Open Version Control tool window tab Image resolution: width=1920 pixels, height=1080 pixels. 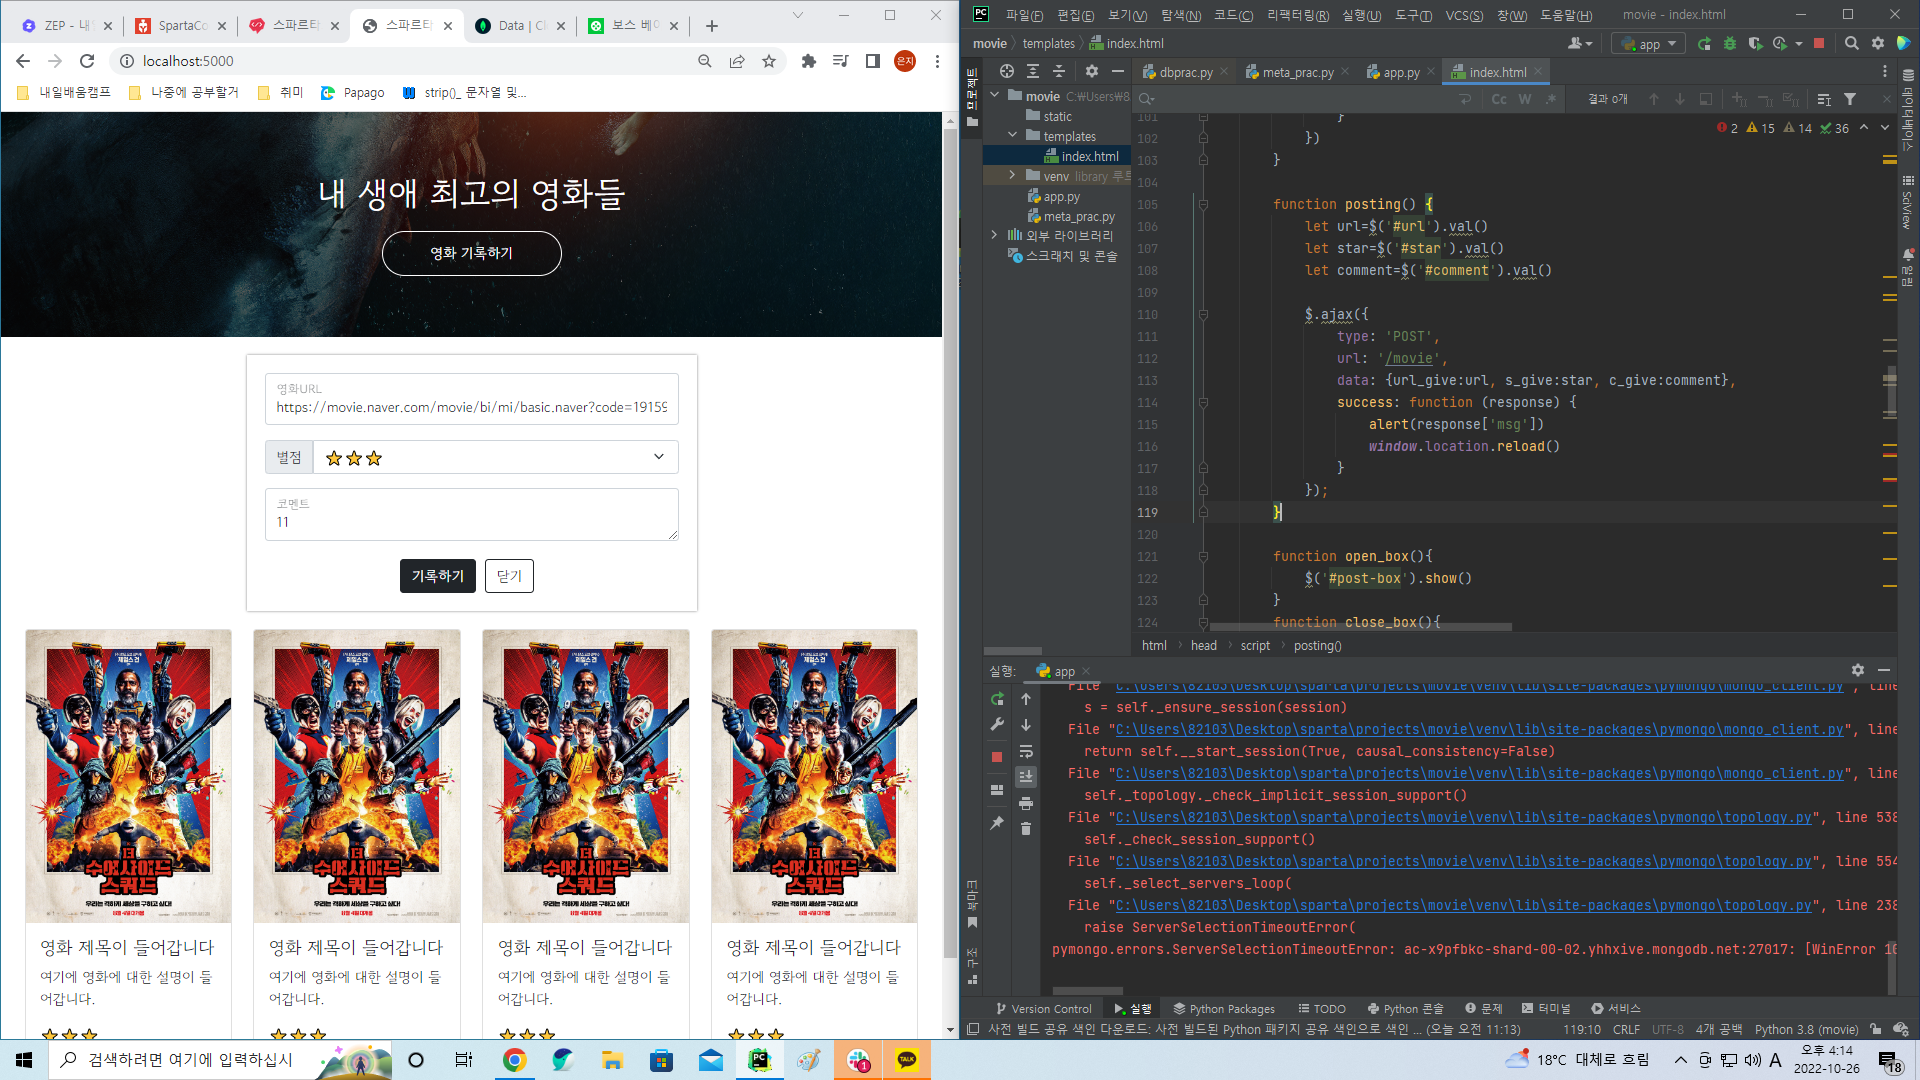coord(1043,1008)
